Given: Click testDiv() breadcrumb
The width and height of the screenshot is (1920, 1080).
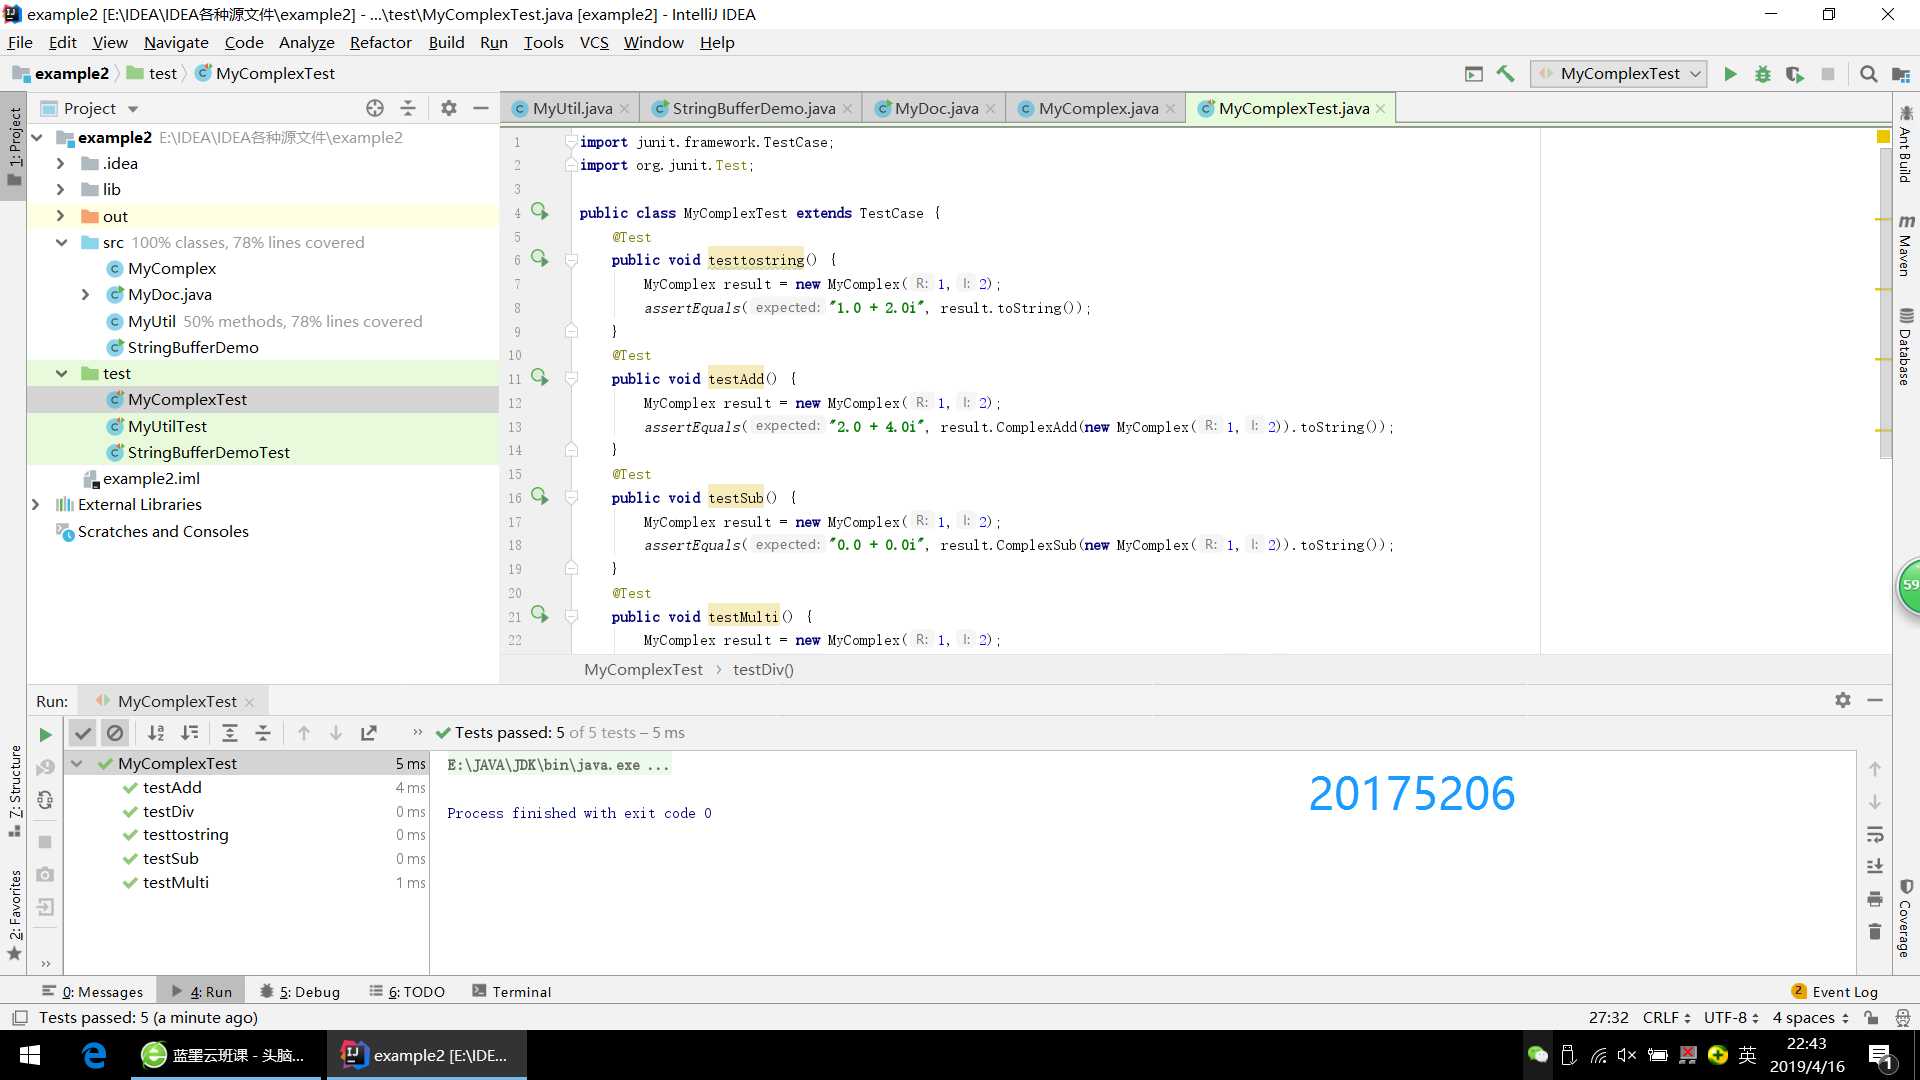Looking at the screenshot, I should (x=763, y=669).
